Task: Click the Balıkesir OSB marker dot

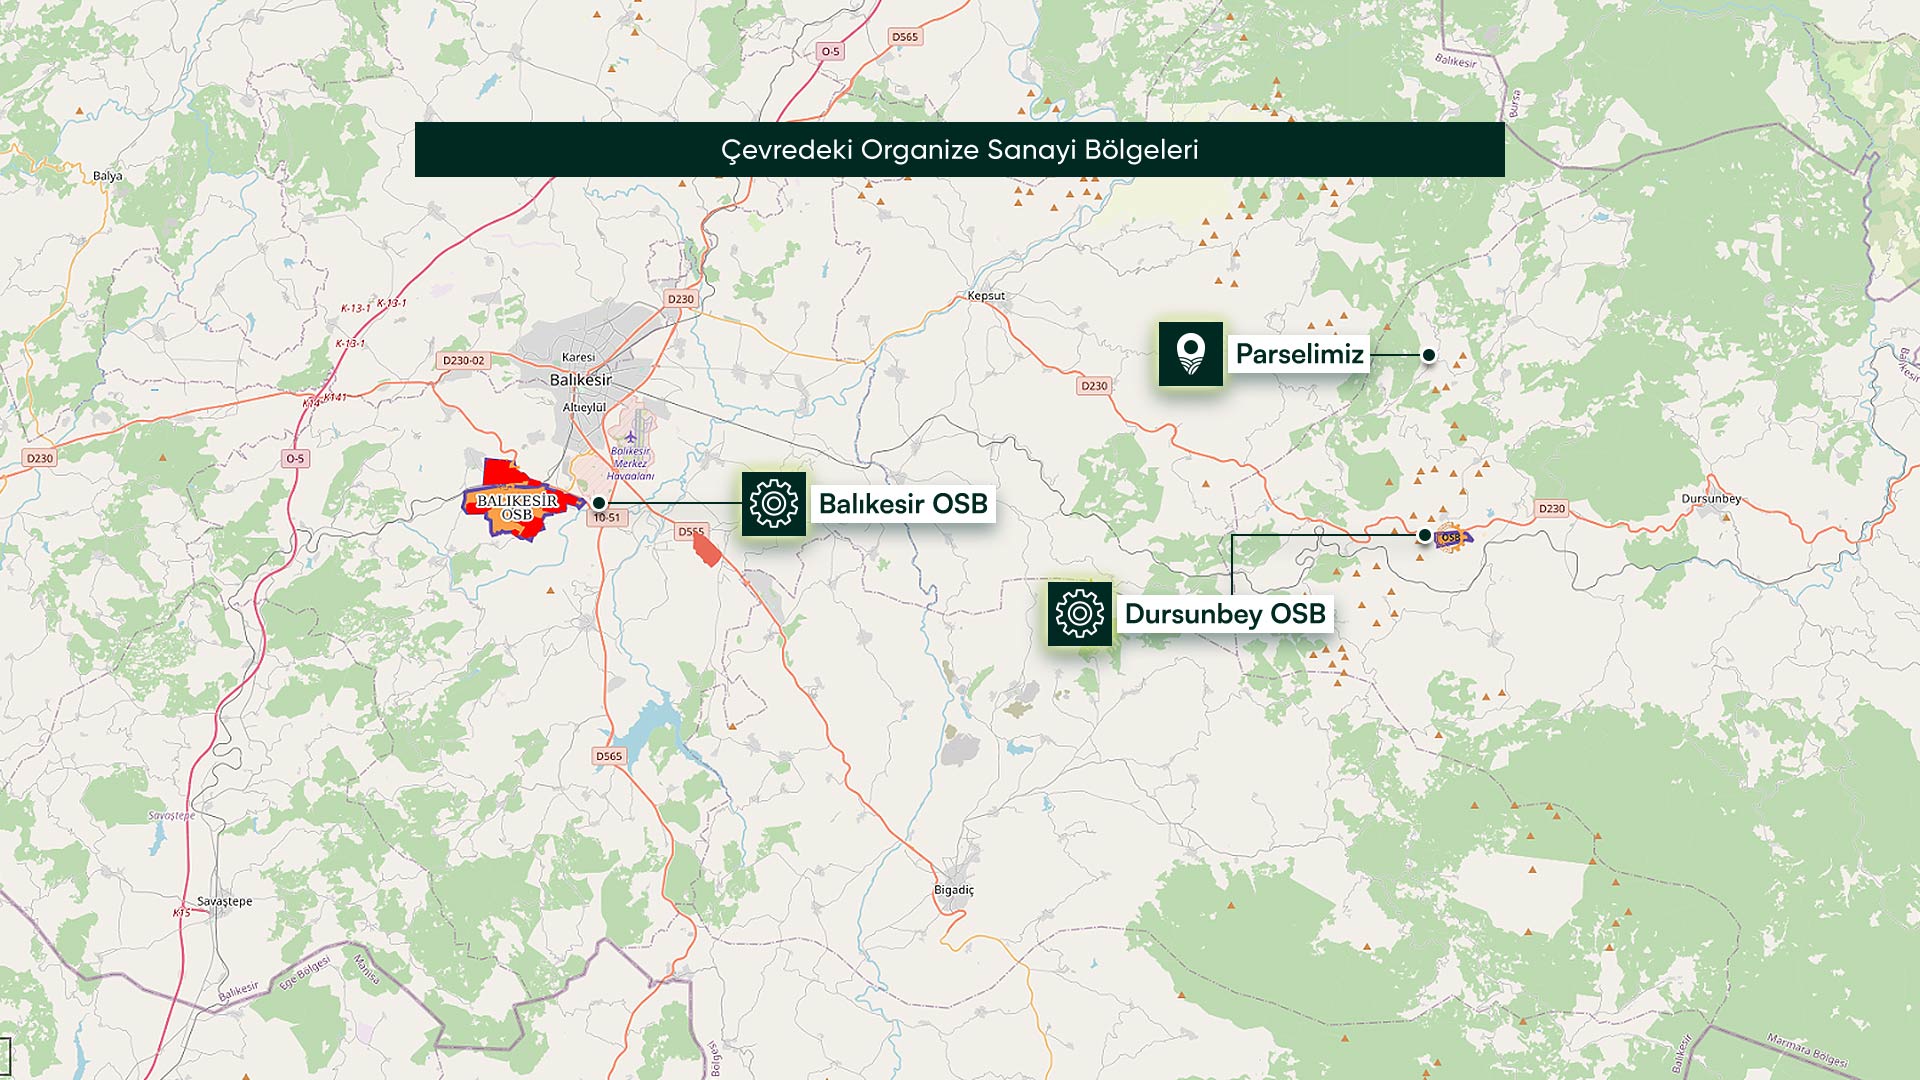Action: tap(598, 503)
